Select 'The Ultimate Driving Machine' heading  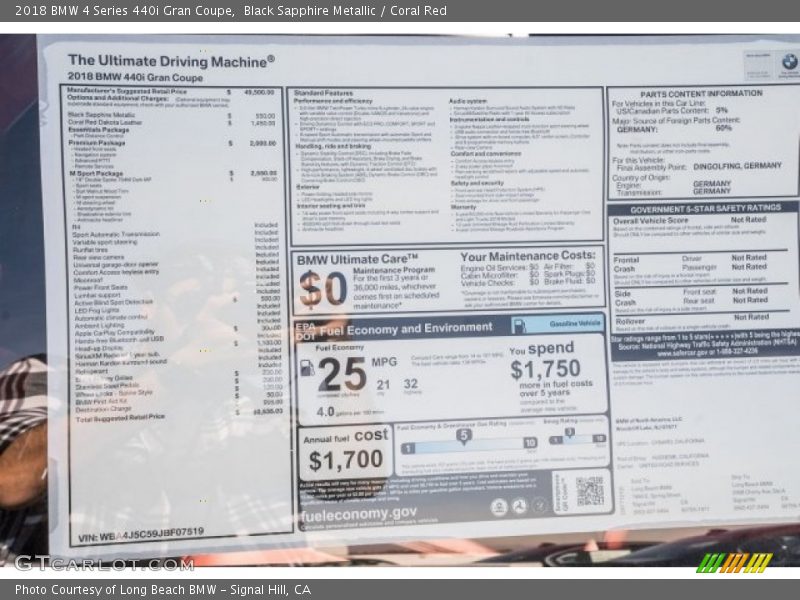[x=171, y=61]
